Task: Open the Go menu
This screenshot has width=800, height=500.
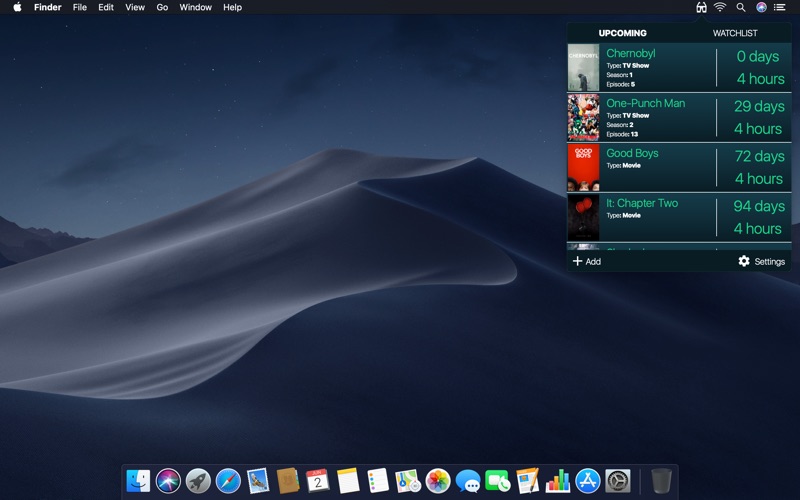Action: tap(162, 7)
